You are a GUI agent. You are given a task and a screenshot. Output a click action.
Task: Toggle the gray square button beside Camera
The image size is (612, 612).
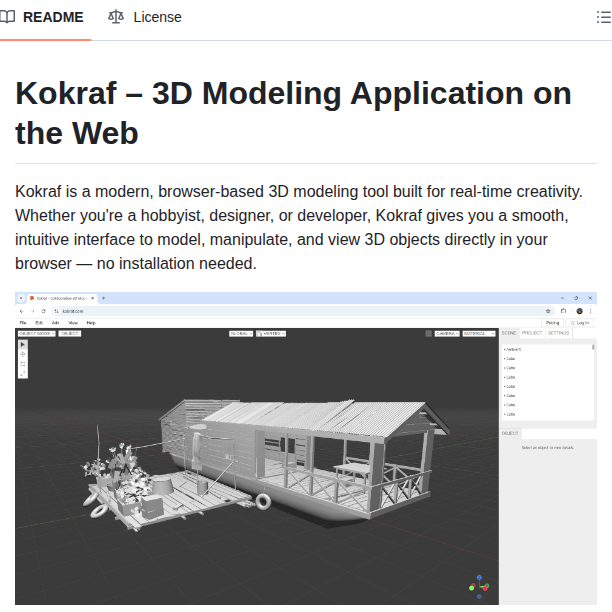click(428, 333)
